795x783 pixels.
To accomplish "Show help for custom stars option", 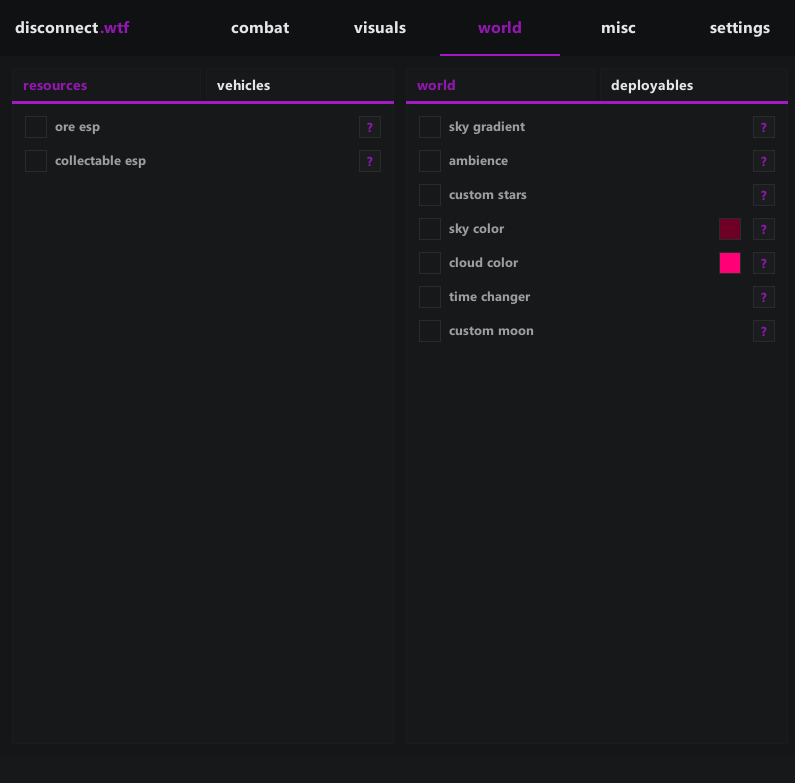I will click(764, 195).
